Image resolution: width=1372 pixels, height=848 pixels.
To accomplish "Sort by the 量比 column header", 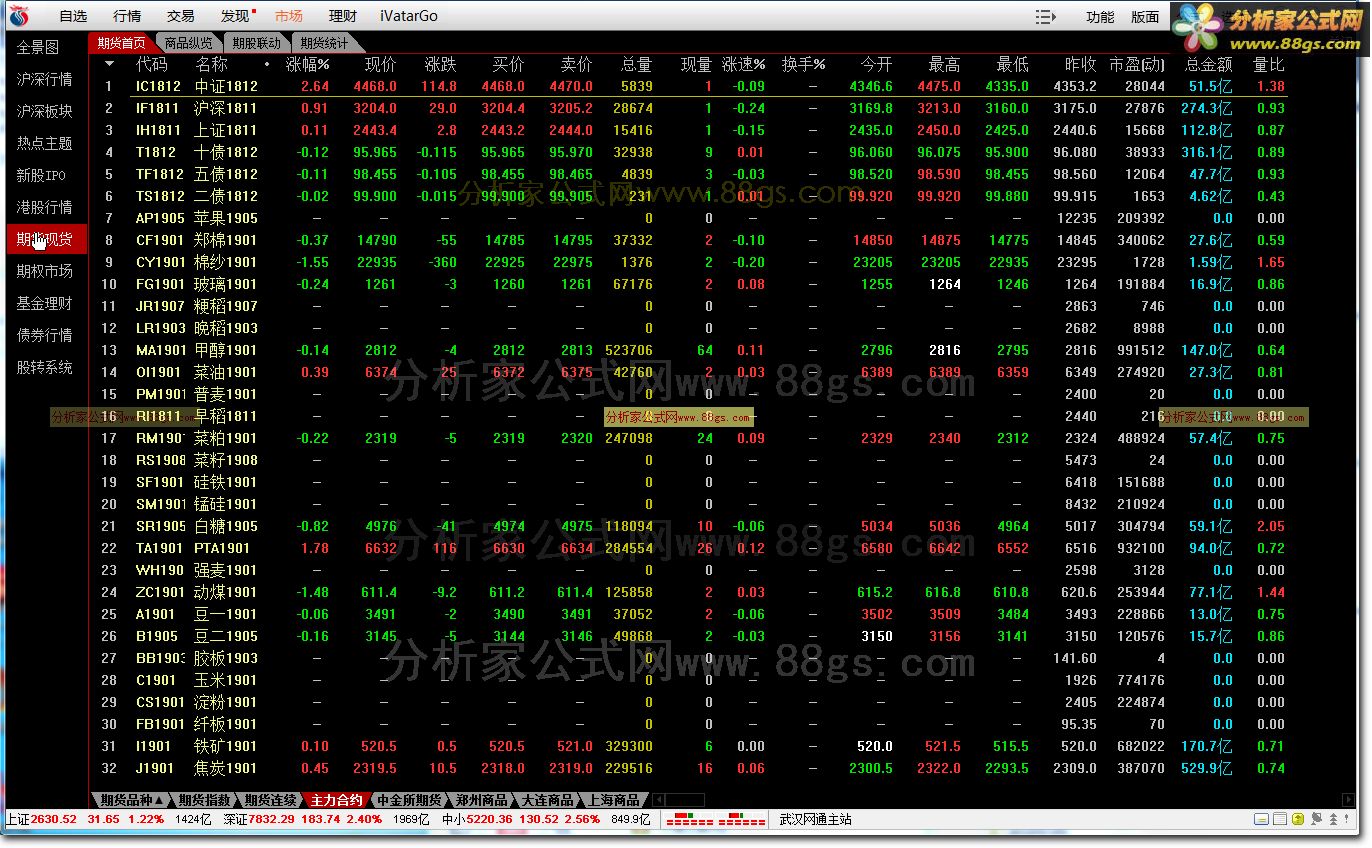I will click(1268, 64).
